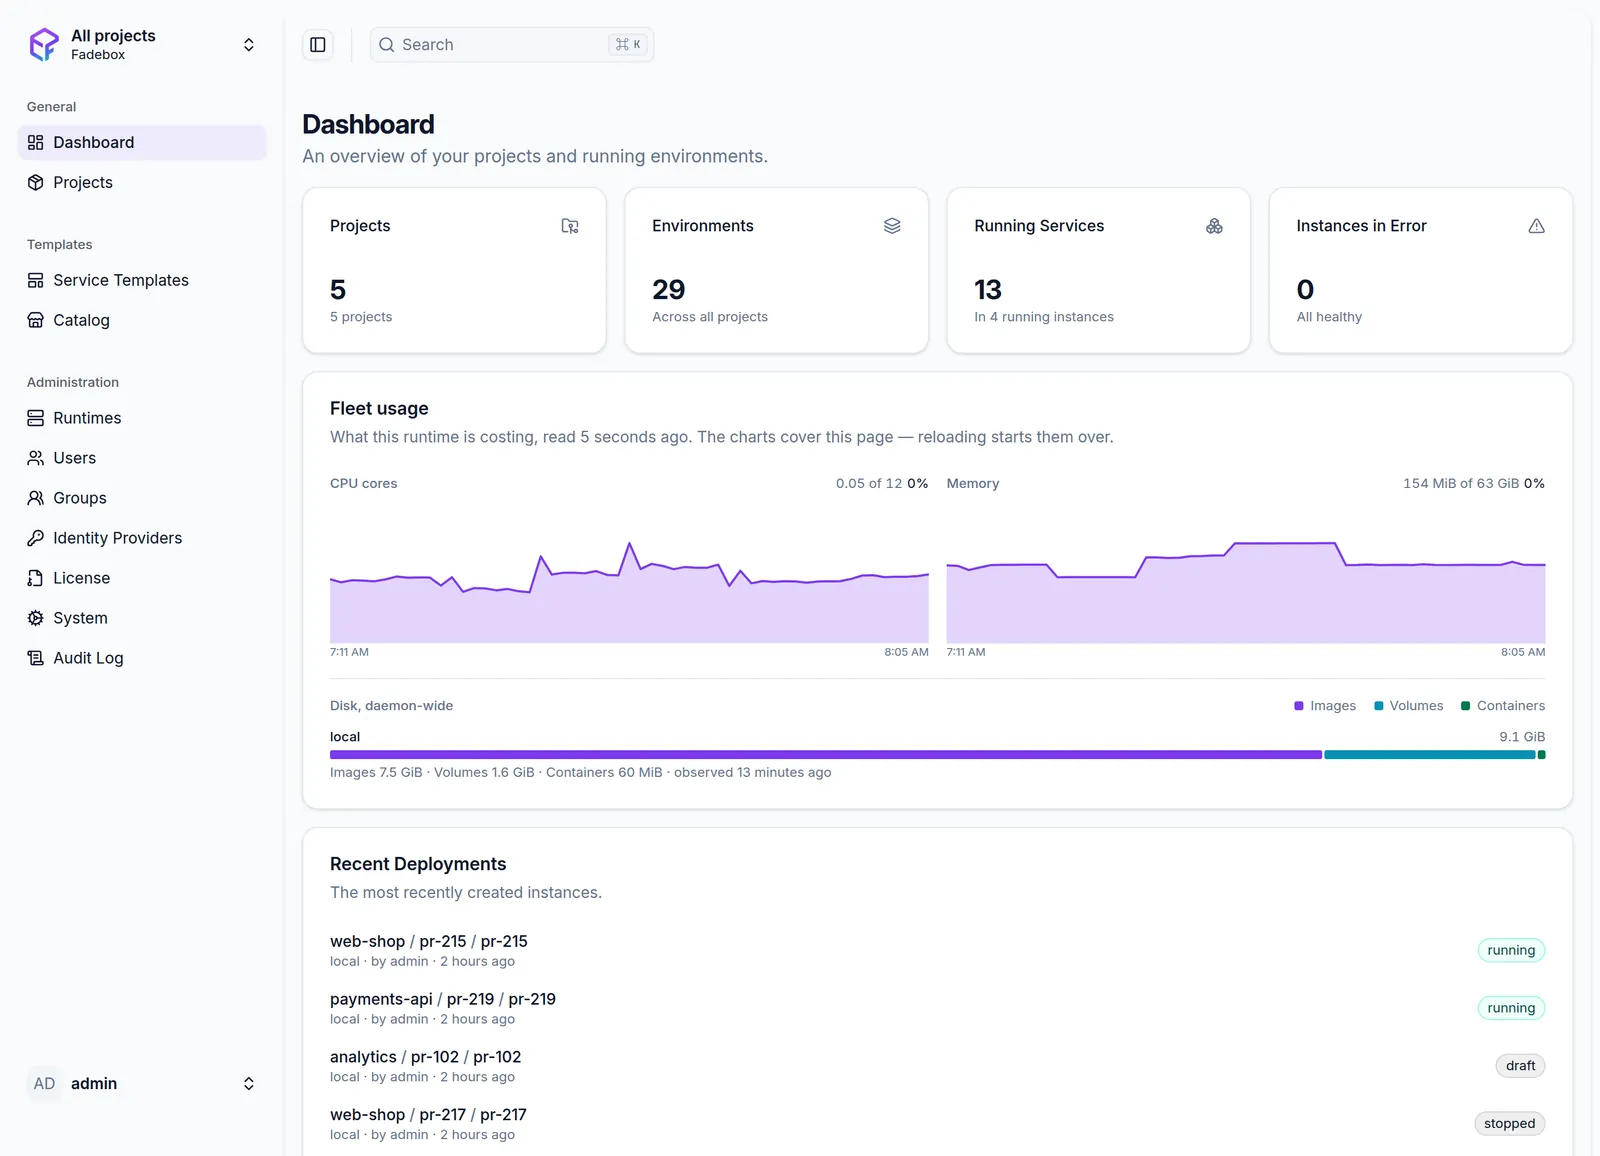Image resolution: width=1600 pixels, height=1156 pixels.
Task: Click the Projects cube icon in sidebar
Action: tap(36, 182)
